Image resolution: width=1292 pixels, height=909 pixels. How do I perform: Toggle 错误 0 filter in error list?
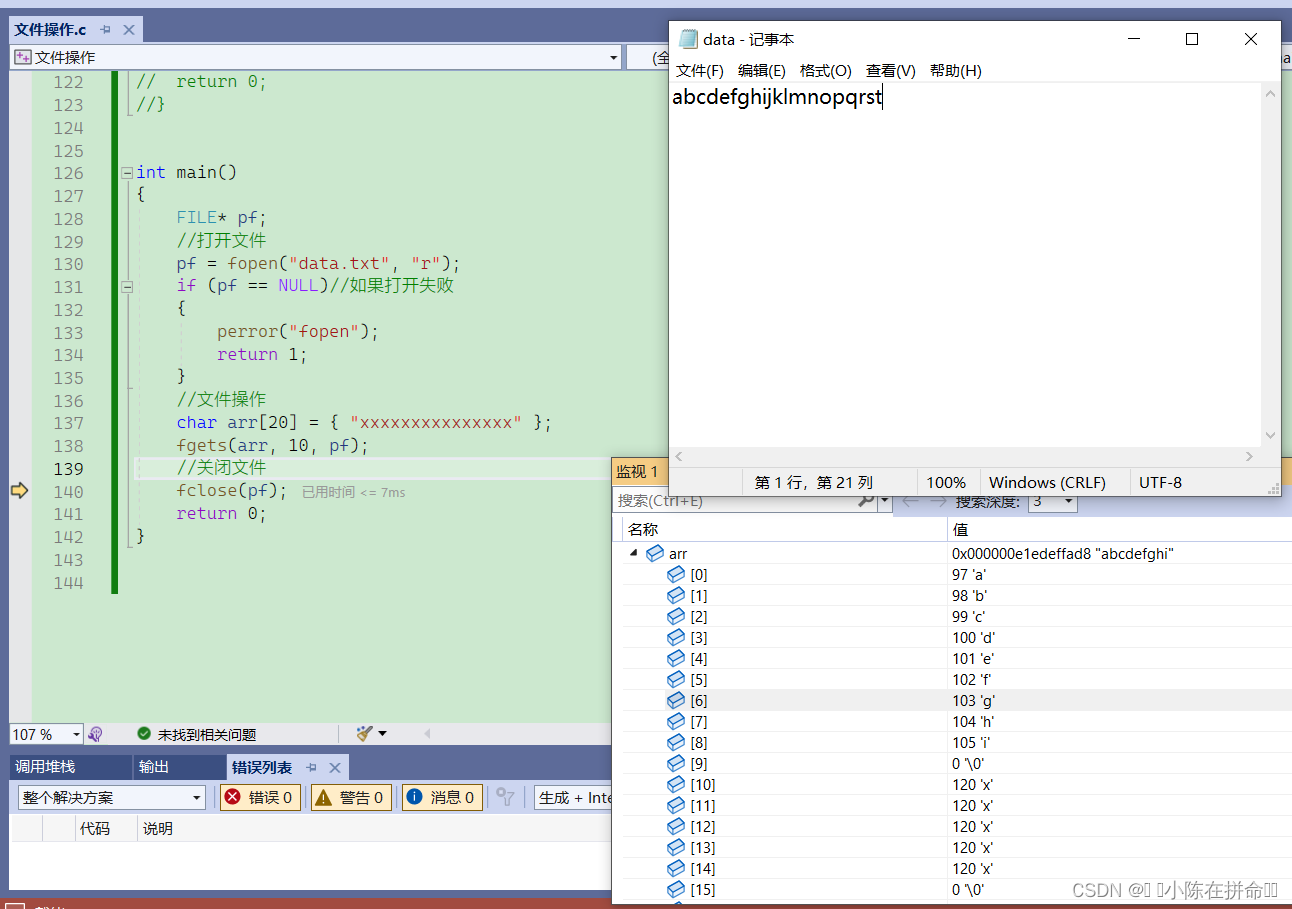tap(260, 797)
